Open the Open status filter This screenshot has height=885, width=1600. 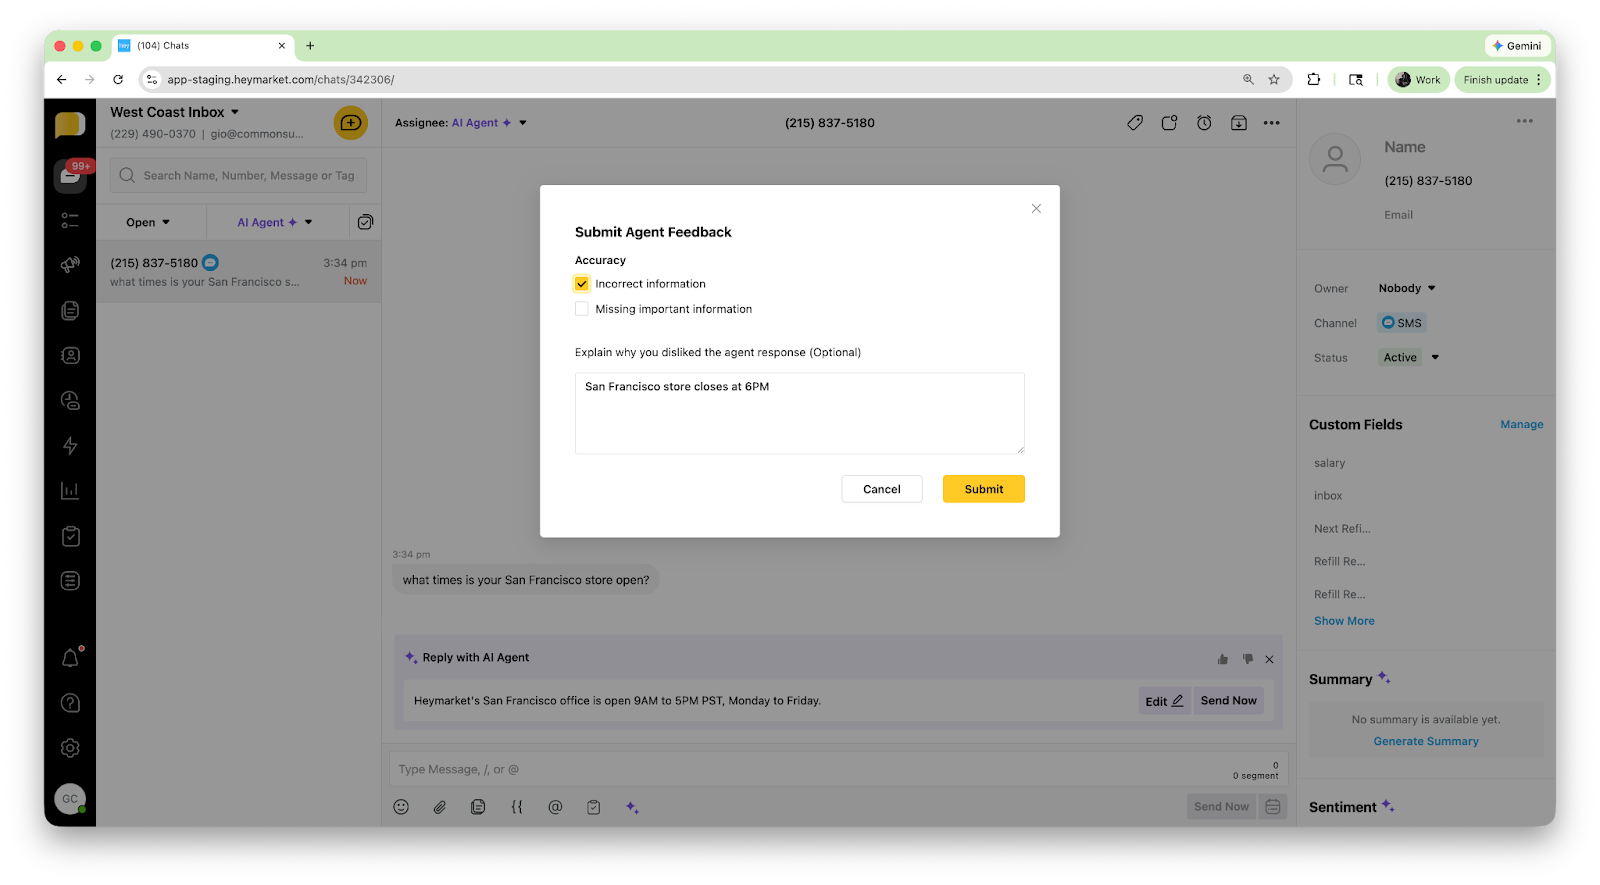point(148,222)
